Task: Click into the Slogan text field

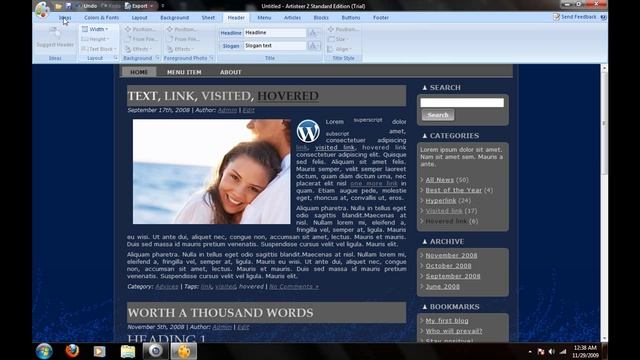Action: point(275,46)
